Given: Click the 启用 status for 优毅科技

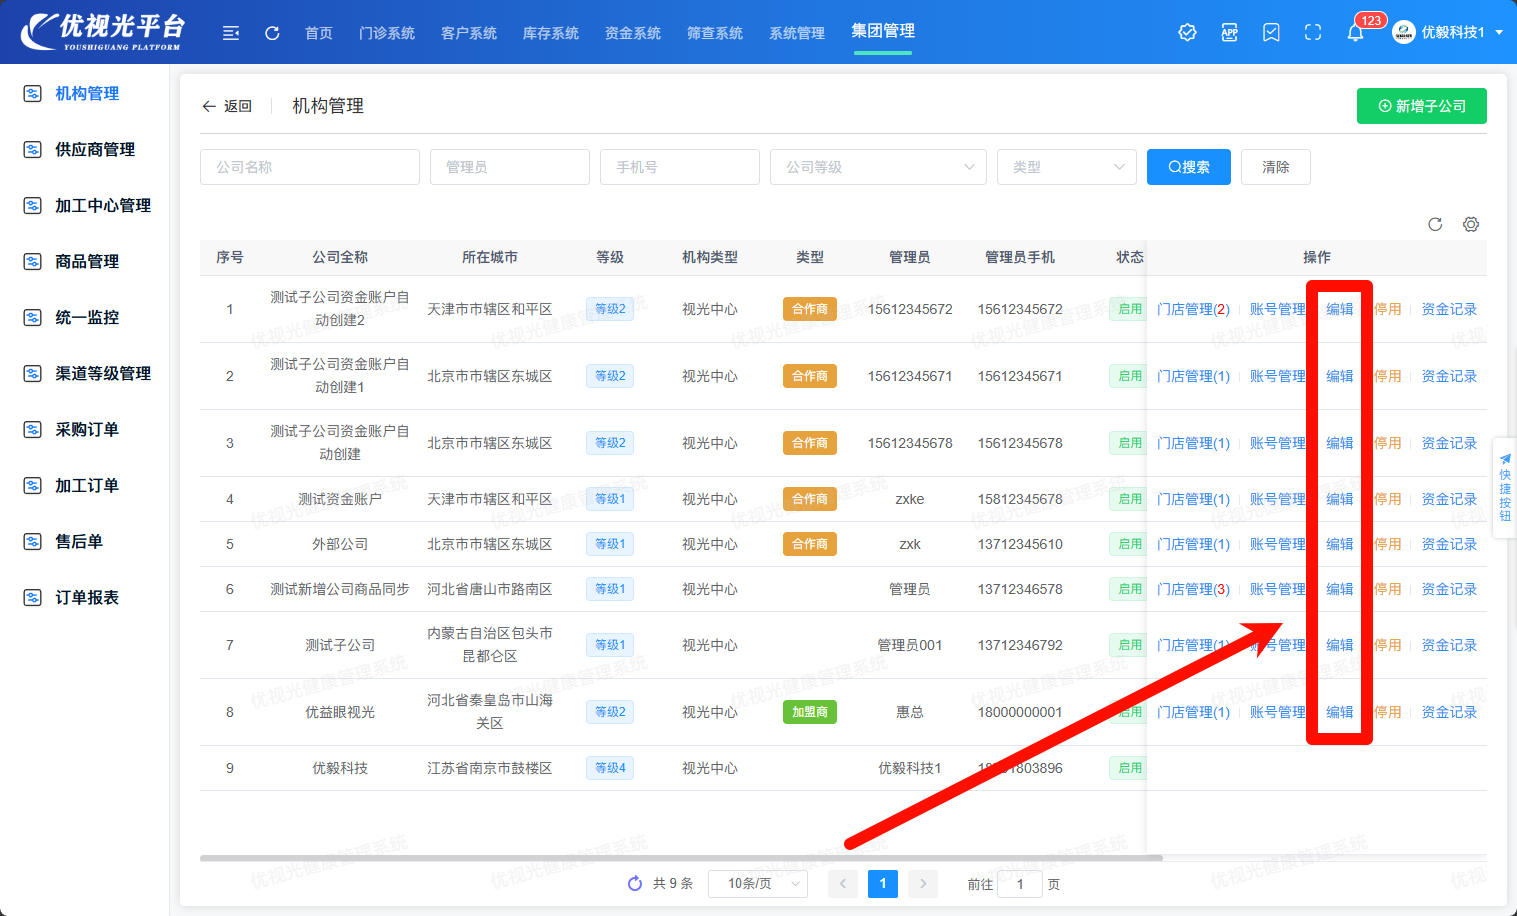Looking at the screenshot, I should pyautogui.click(x=1130, y=768).
